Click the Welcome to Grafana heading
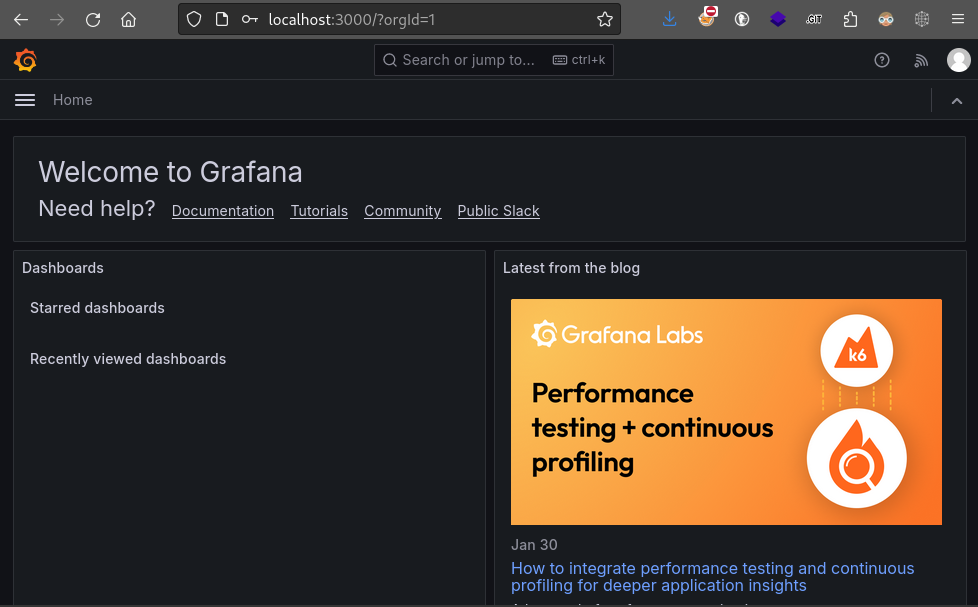The width and height of the screenshot is (978, 607). [170, 172]
